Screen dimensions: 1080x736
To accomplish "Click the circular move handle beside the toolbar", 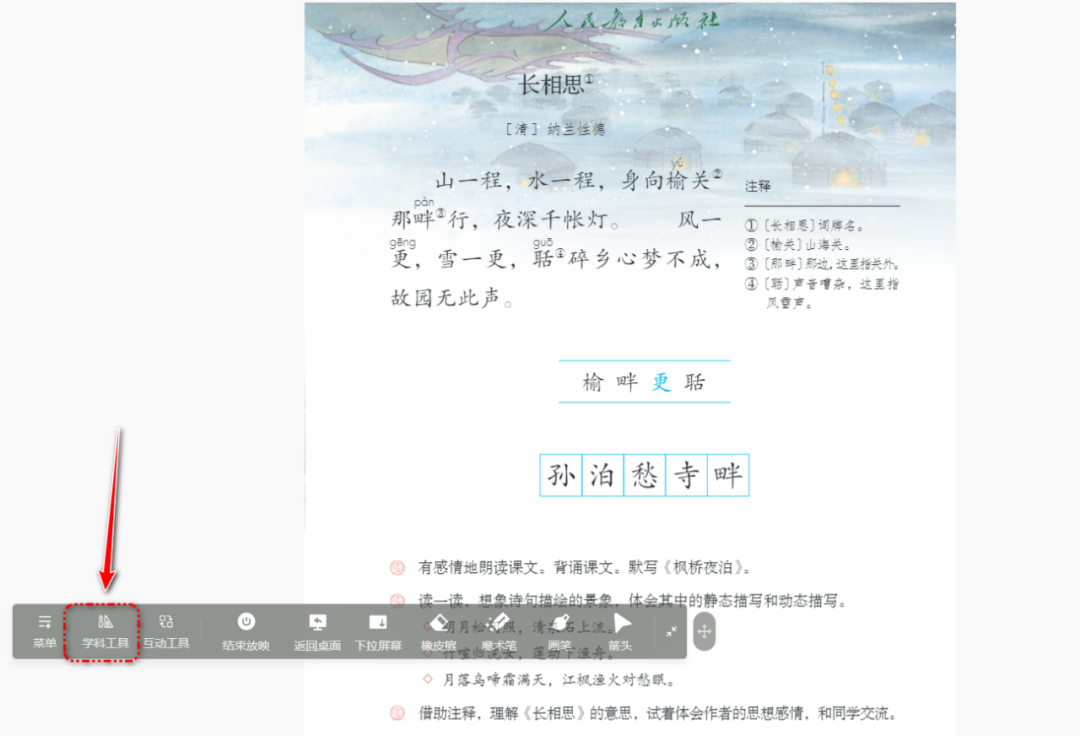I will pos(705,632).
